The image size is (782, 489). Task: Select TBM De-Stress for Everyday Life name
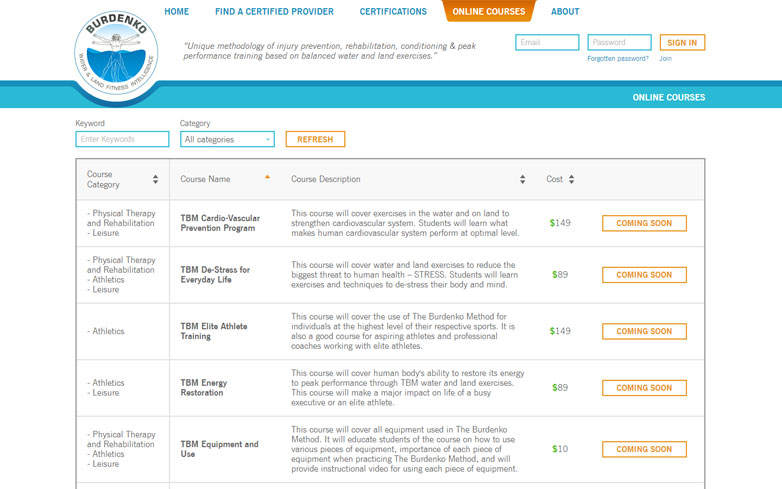(x=215, y=275)
